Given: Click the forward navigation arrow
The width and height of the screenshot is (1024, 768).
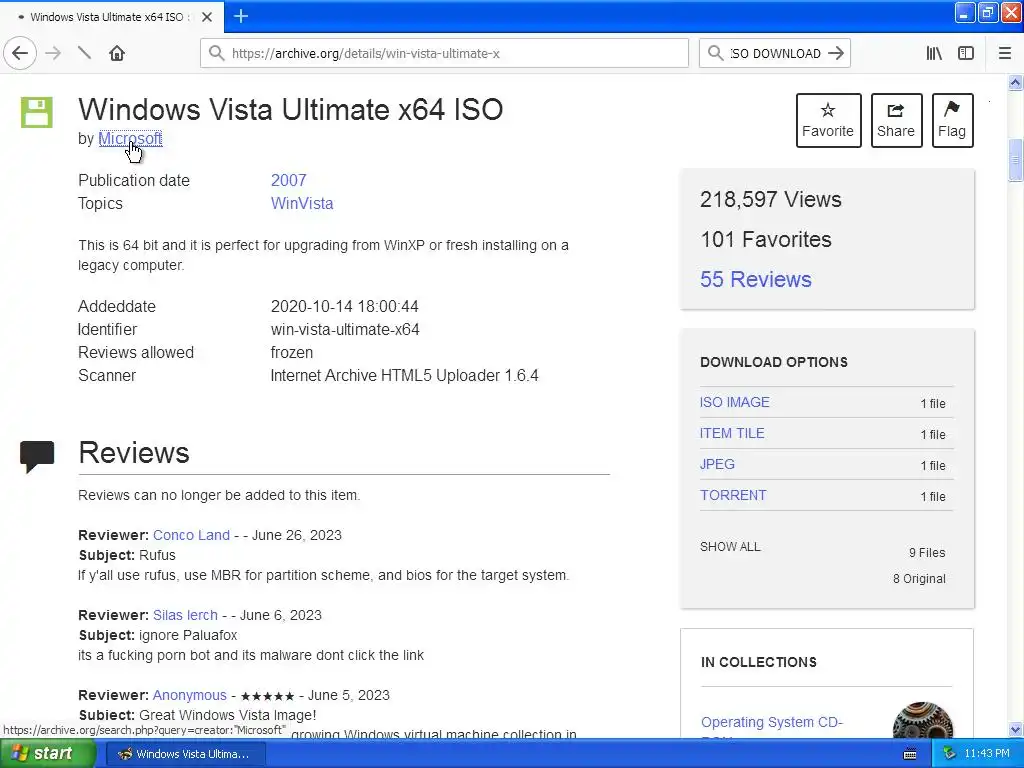Looking at the screenshot, I should pos(54,54).
